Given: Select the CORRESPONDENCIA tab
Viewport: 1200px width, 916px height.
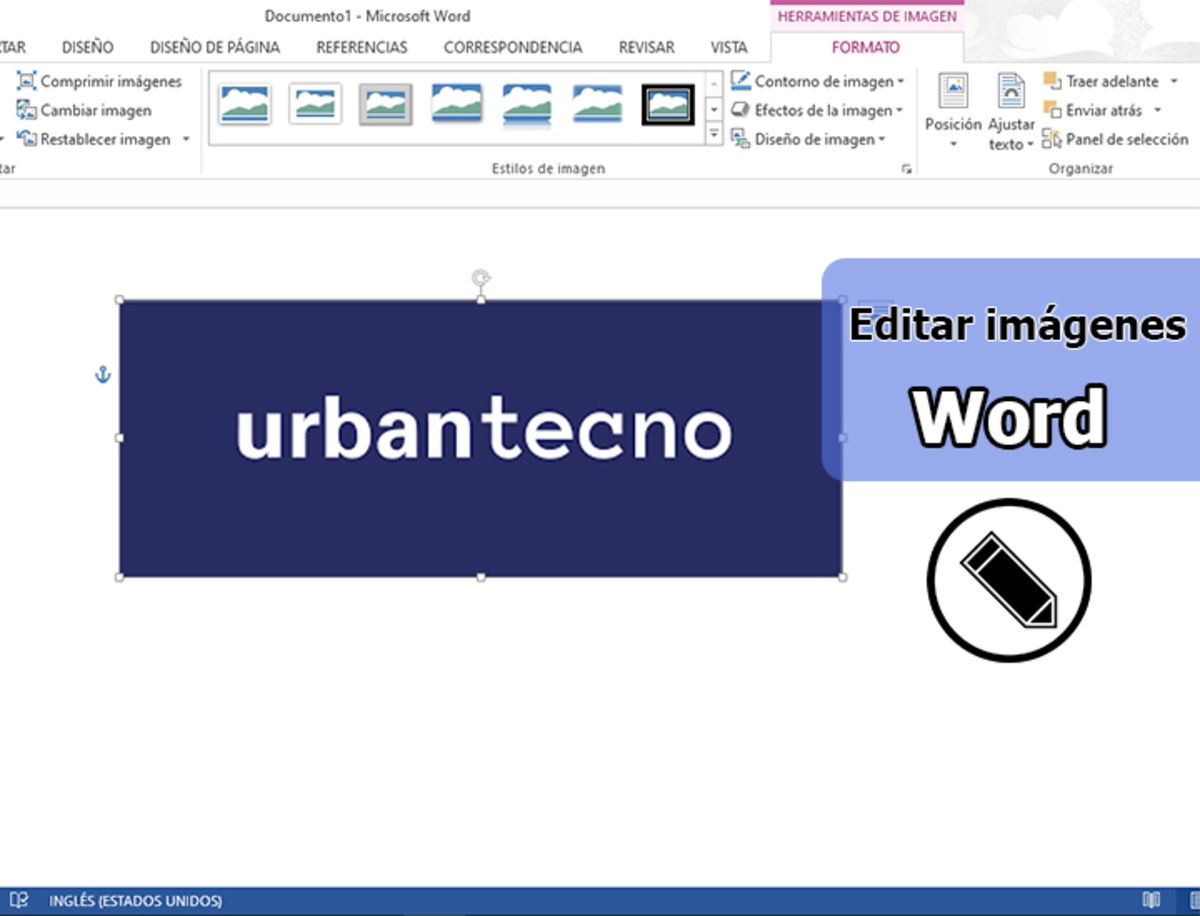Looking at the screenshot, I should coord(513,47).
